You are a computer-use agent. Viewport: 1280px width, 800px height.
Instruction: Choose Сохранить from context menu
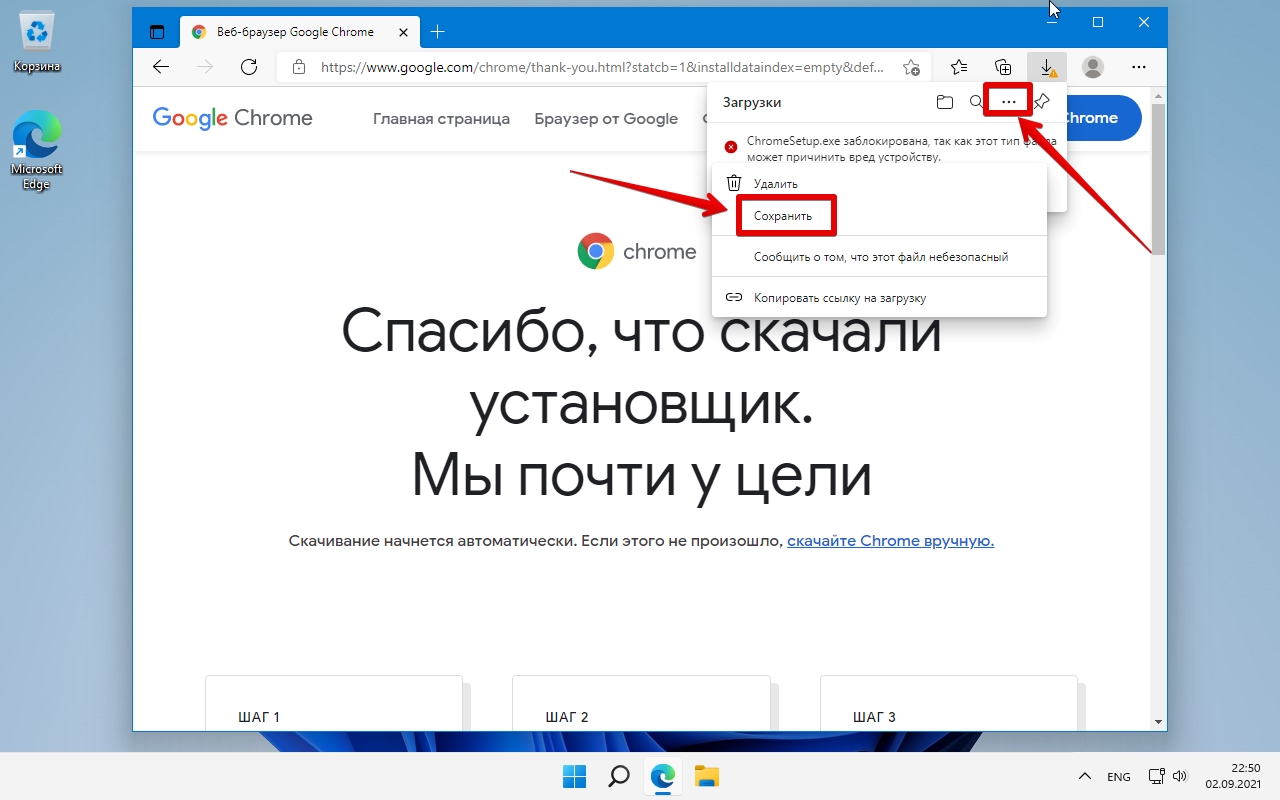(879, 216)
